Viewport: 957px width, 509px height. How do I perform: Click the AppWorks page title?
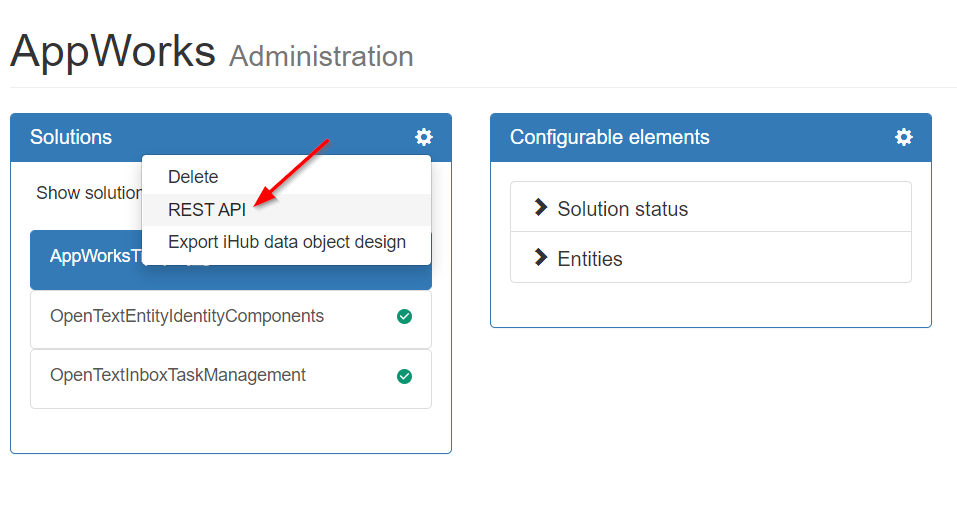coord(113,51)
